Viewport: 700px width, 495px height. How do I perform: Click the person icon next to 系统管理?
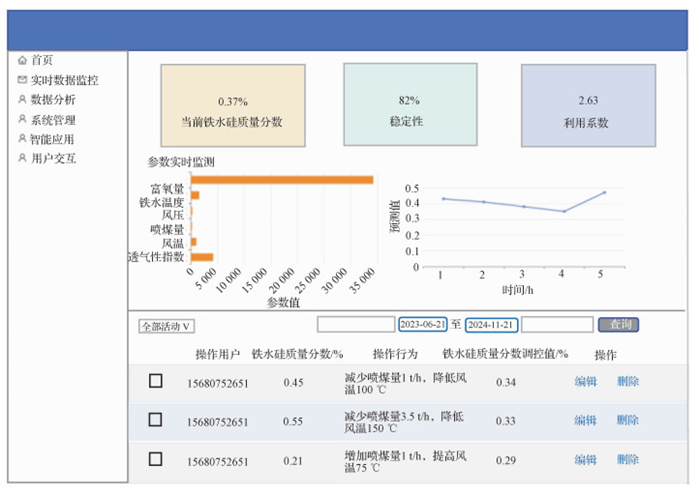(x=22, y=119)
